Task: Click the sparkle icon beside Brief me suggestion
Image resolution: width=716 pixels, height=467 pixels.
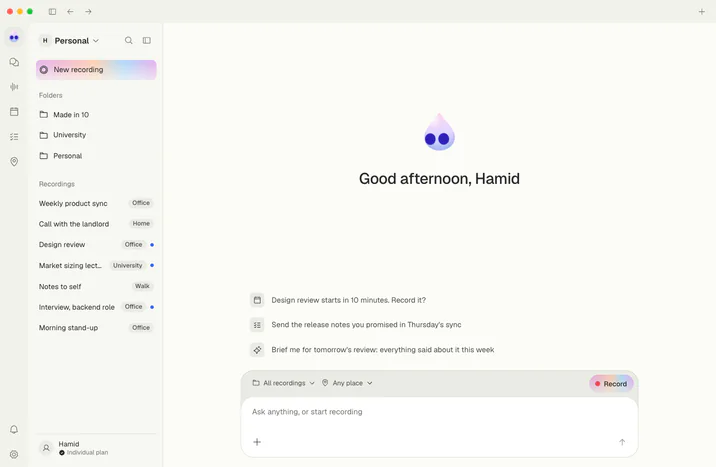Action: click(x=257, y=350)
